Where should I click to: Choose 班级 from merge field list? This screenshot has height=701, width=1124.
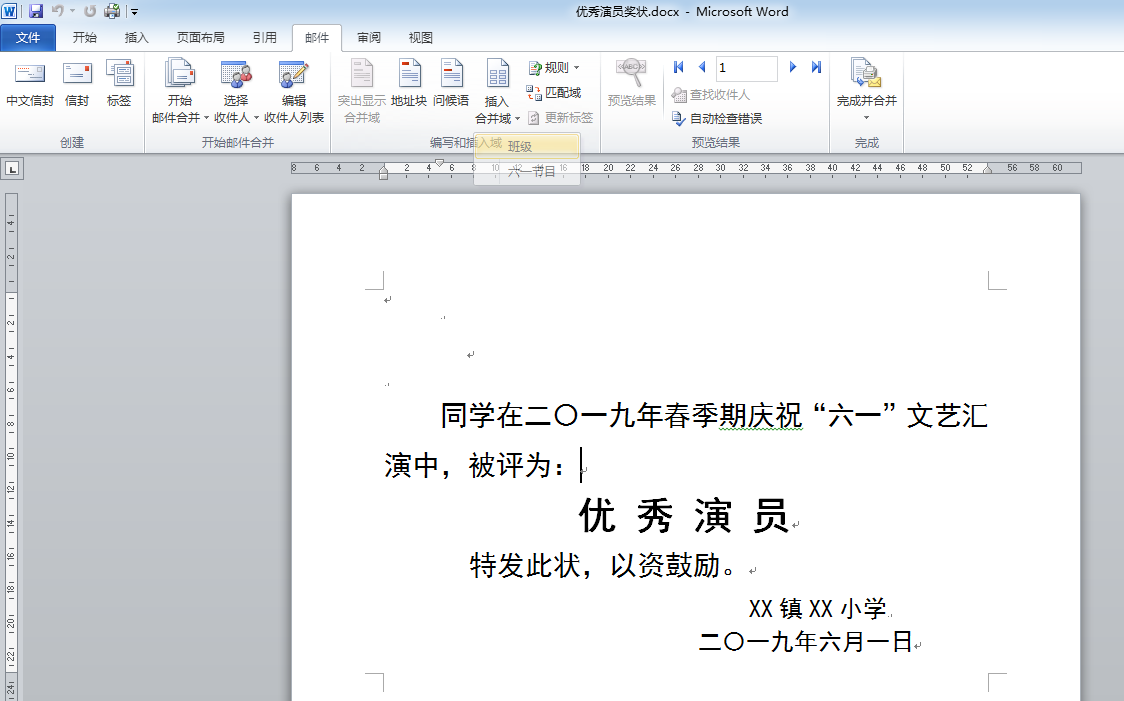[x=527, y=146]
